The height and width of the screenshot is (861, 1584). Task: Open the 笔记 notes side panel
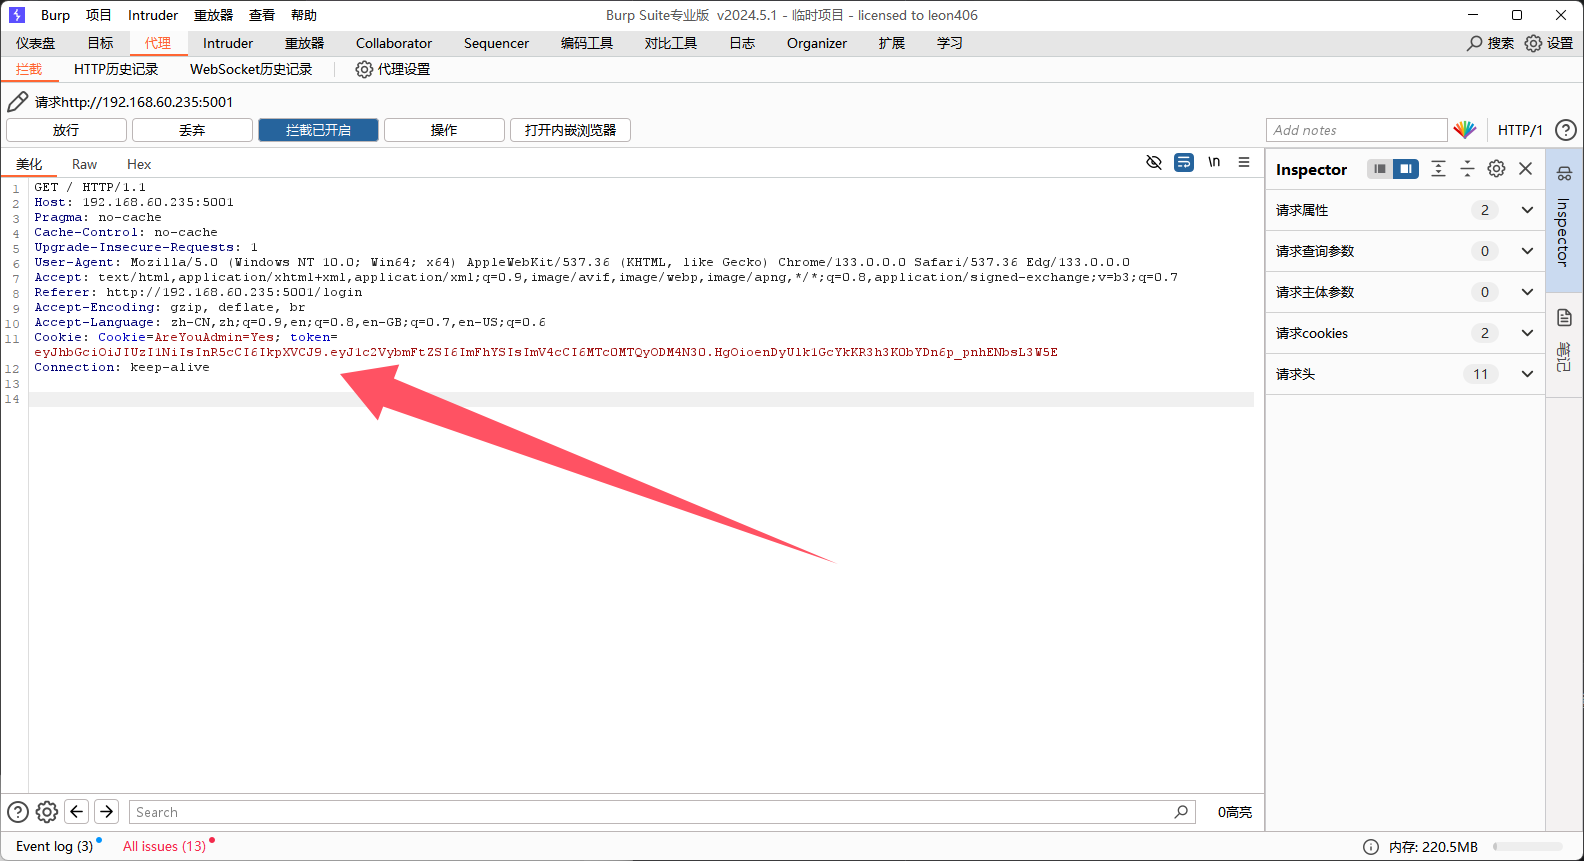click(x=1564, y=338)
